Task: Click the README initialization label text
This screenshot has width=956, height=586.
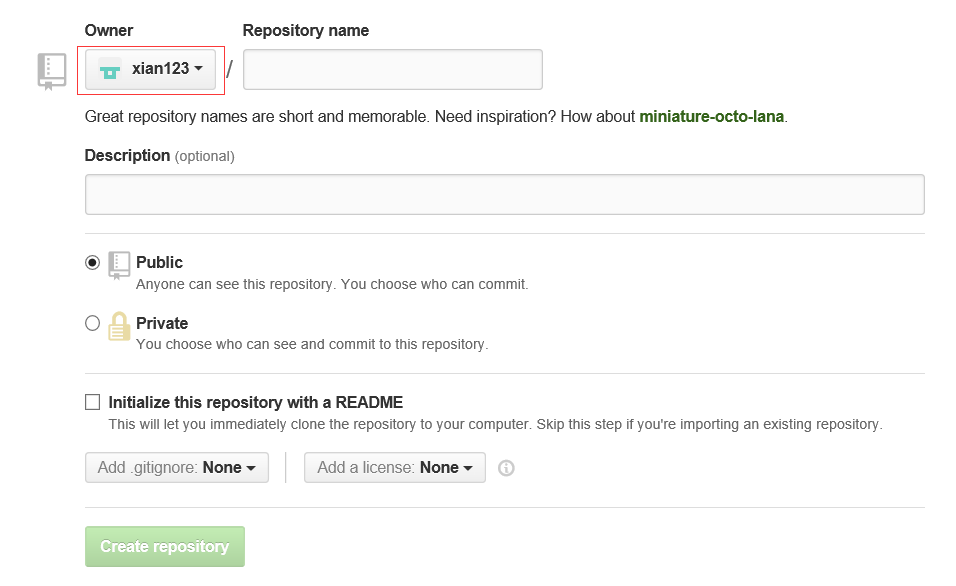Action: [x=255, y=402]
